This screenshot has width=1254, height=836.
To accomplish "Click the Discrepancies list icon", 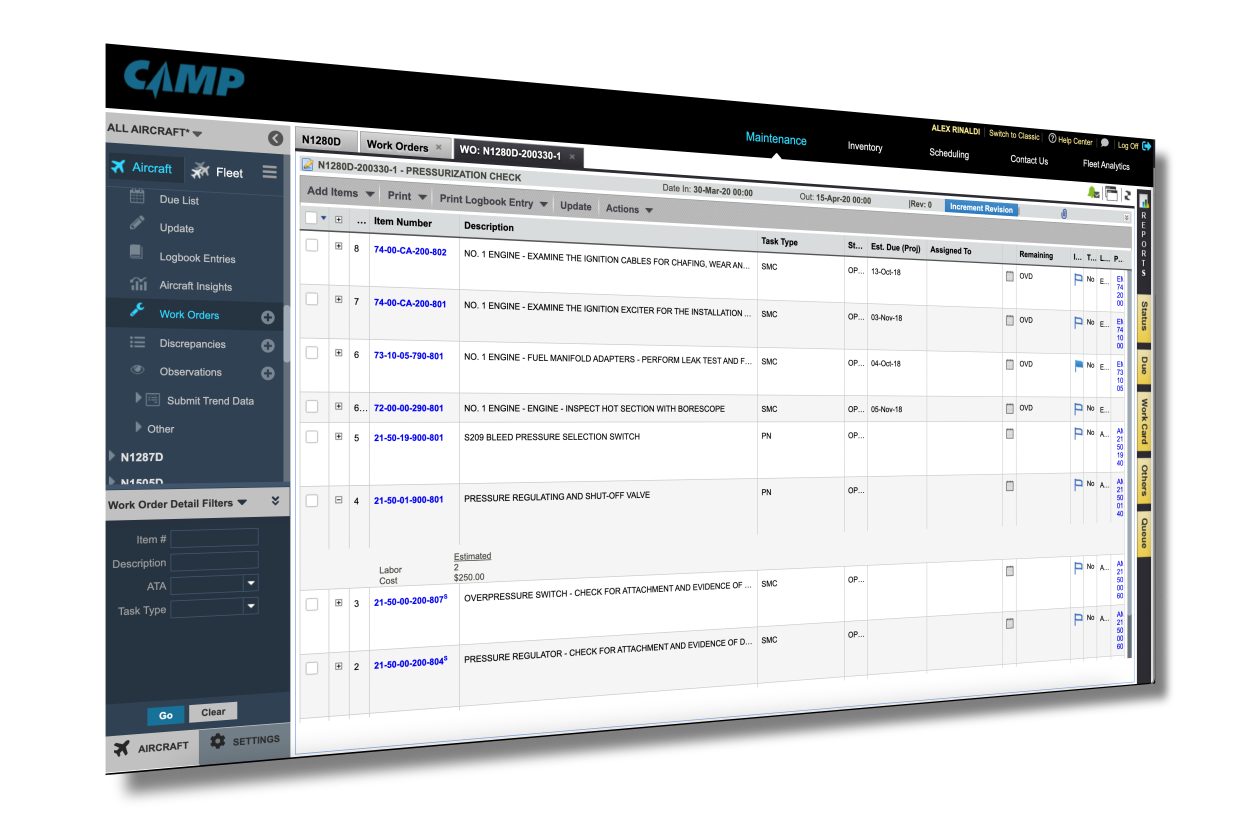I will 137,343.
